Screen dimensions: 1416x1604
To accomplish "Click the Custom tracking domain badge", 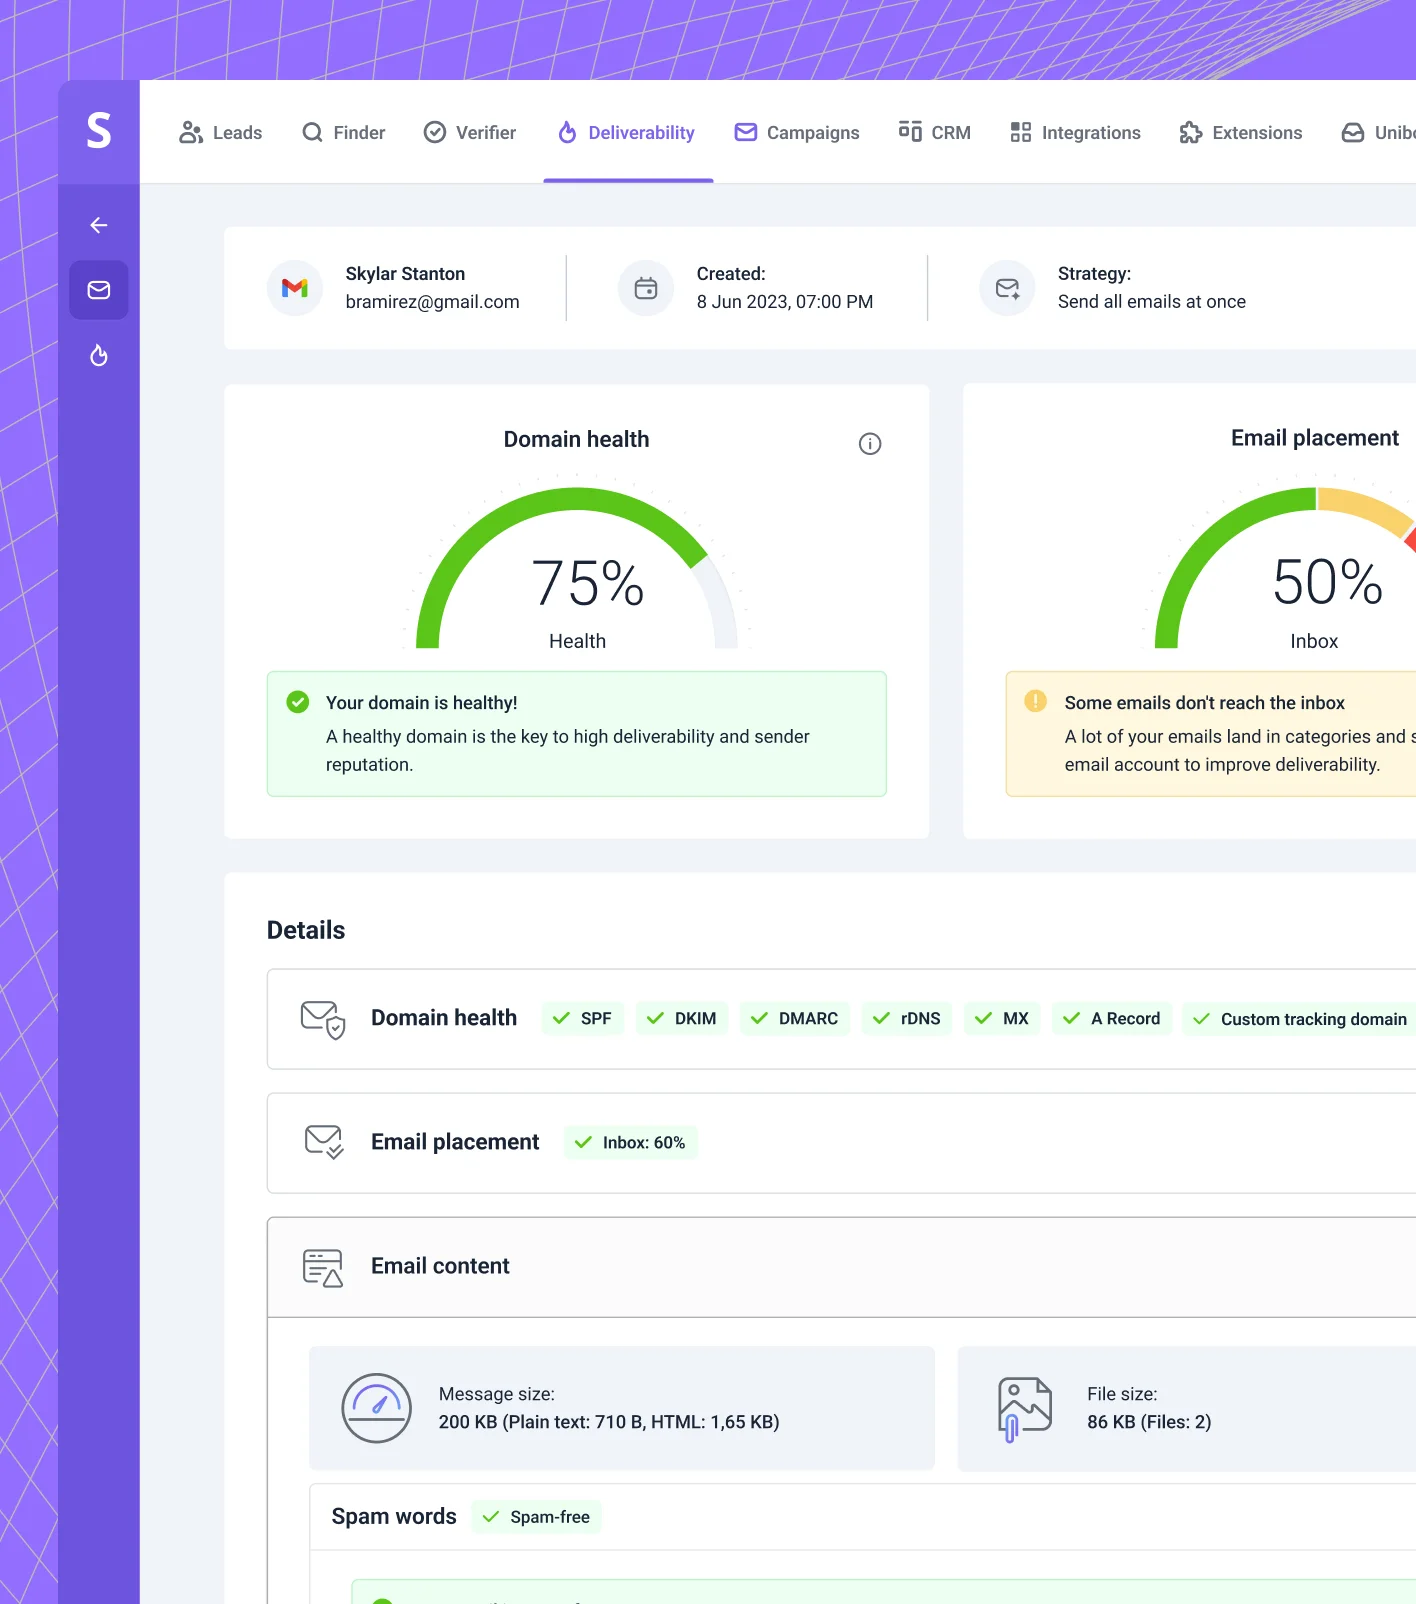I will [1299, 1019].
